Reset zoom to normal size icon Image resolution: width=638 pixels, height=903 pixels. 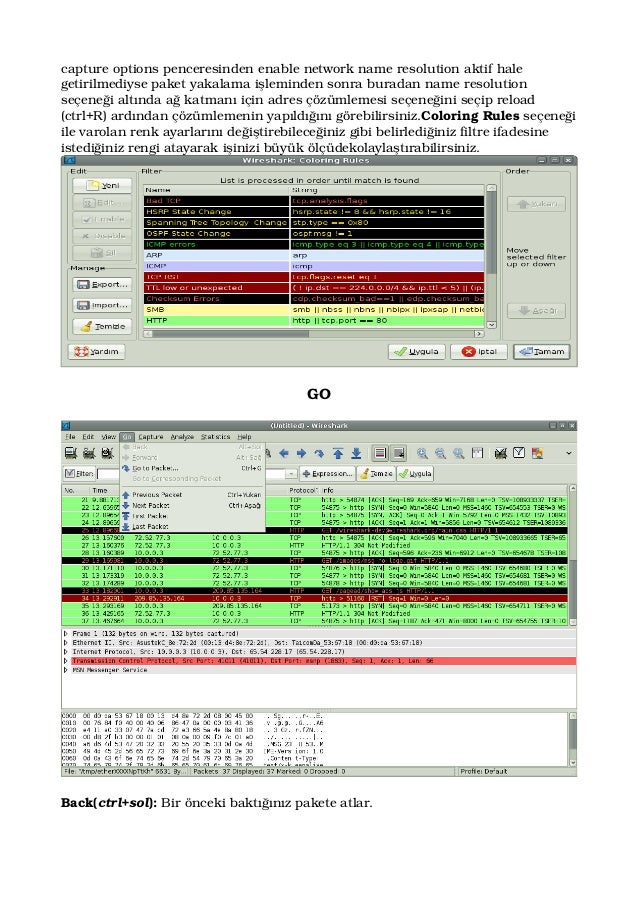point(458,453)
